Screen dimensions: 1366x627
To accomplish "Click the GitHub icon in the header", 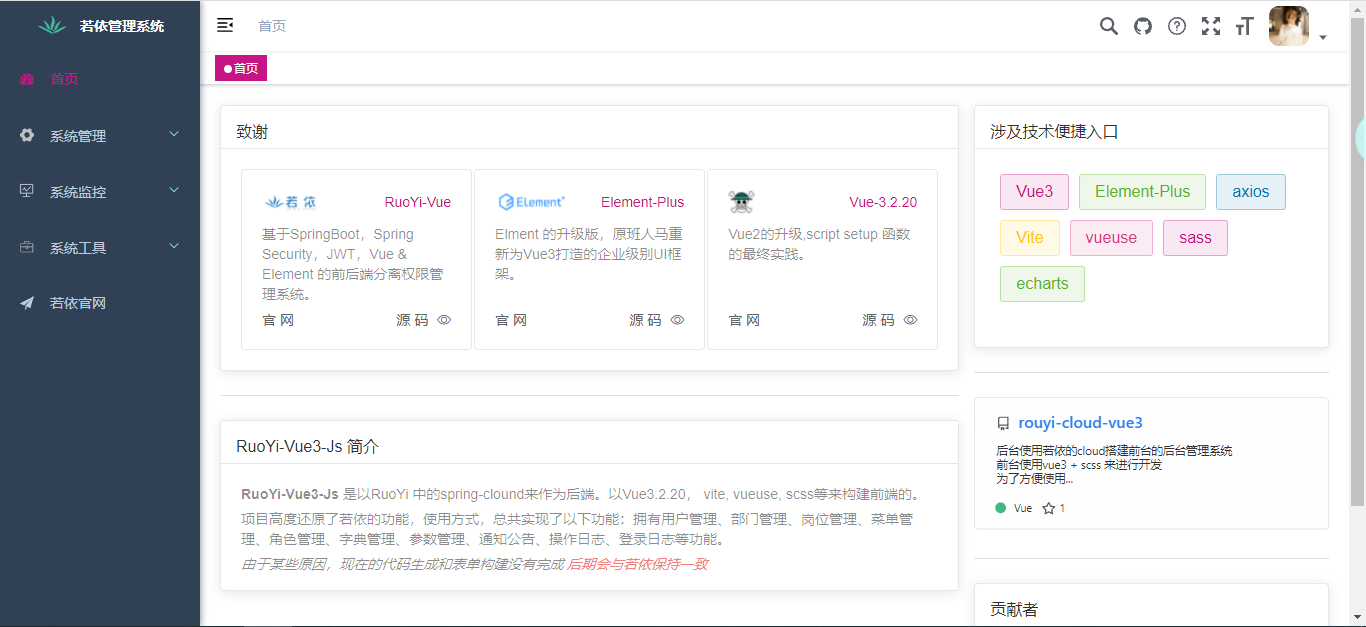I will 1142,26.
